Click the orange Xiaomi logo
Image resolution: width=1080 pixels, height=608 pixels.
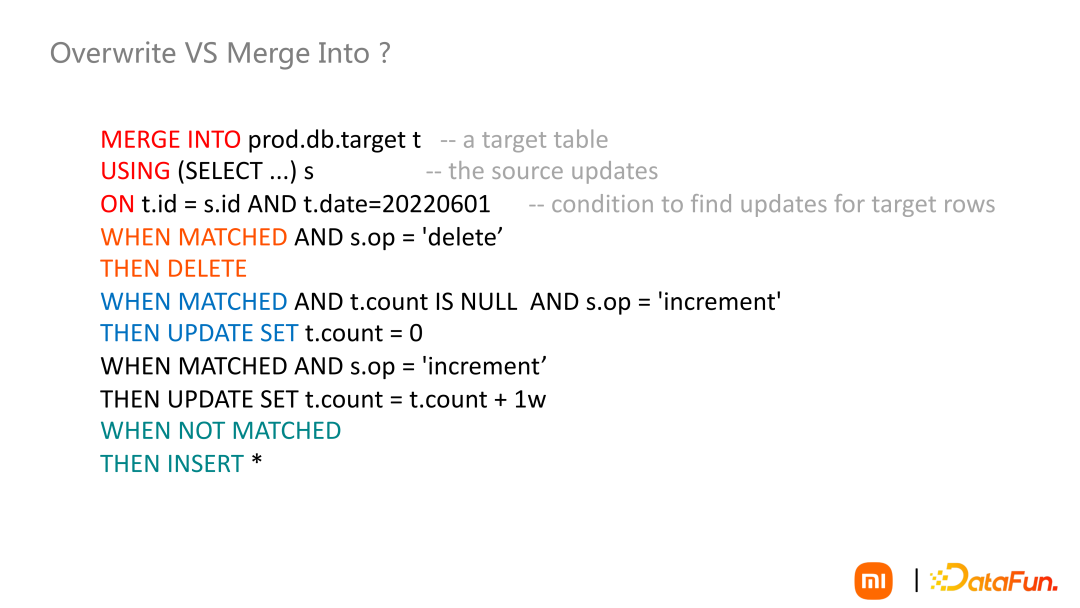pos(873,581)
